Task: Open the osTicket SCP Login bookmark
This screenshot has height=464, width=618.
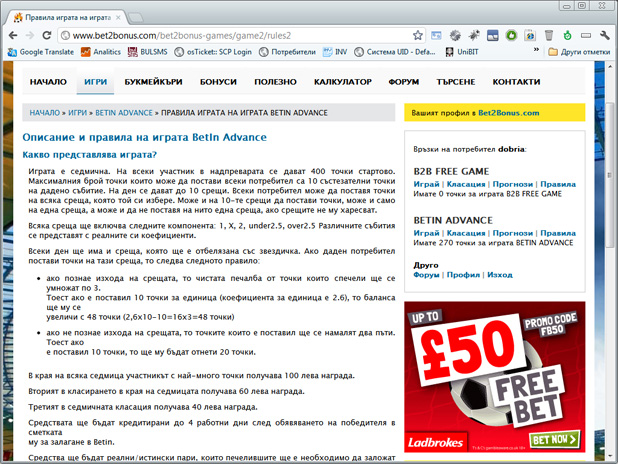Action: point(213,52)
